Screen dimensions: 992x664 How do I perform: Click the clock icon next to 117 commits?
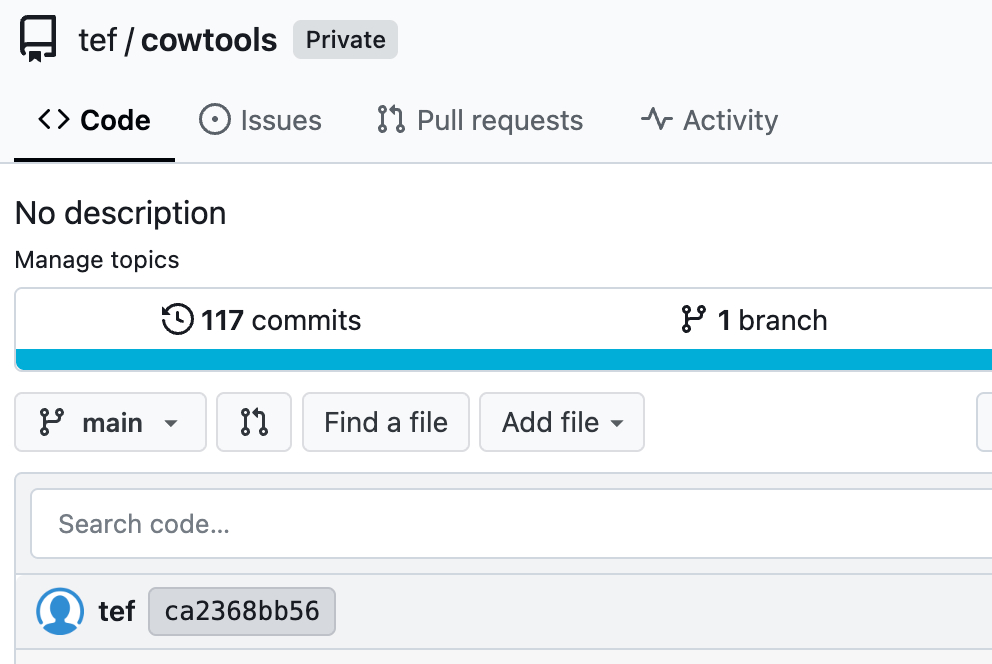177,320
